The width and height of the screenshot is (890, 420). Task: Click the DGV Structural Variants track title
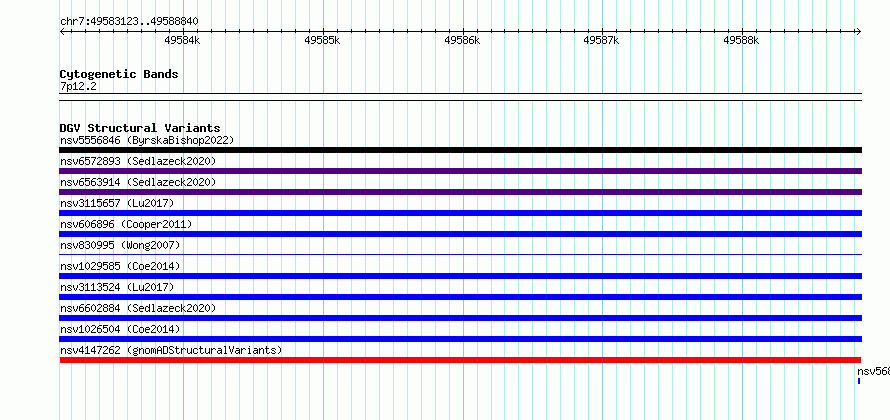[x=140, y=128]
